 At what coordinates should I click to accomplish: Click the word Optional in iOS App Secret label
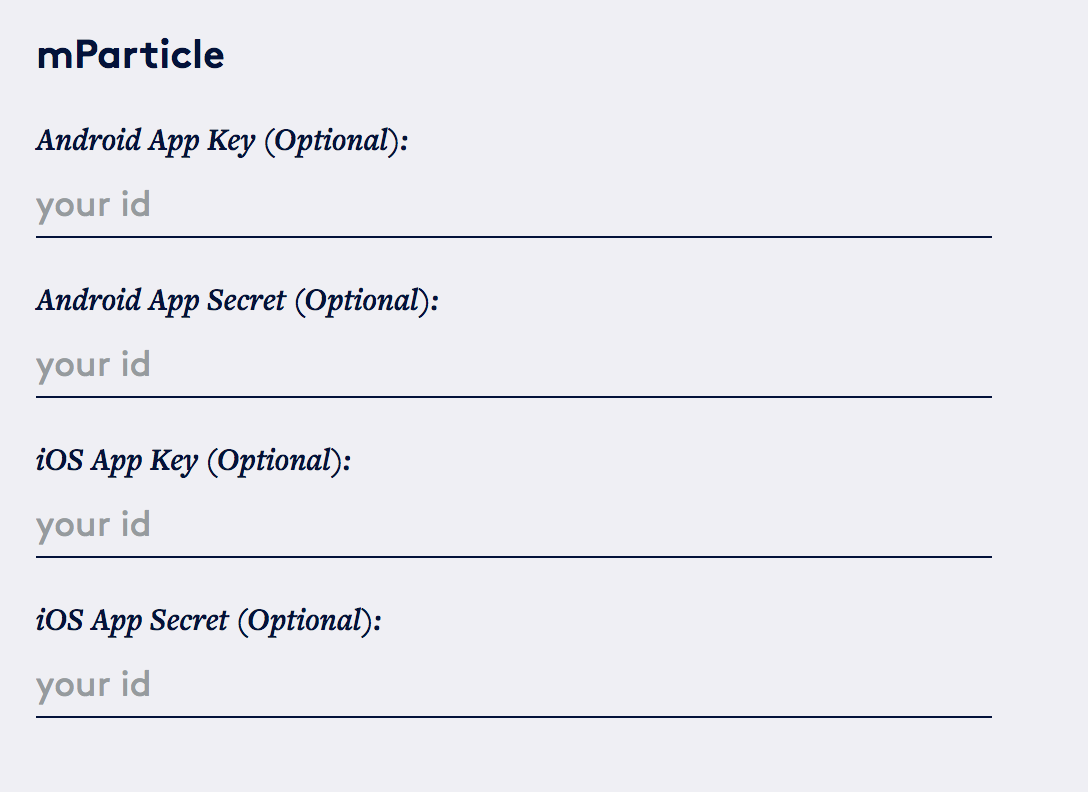tap(305, 622)
